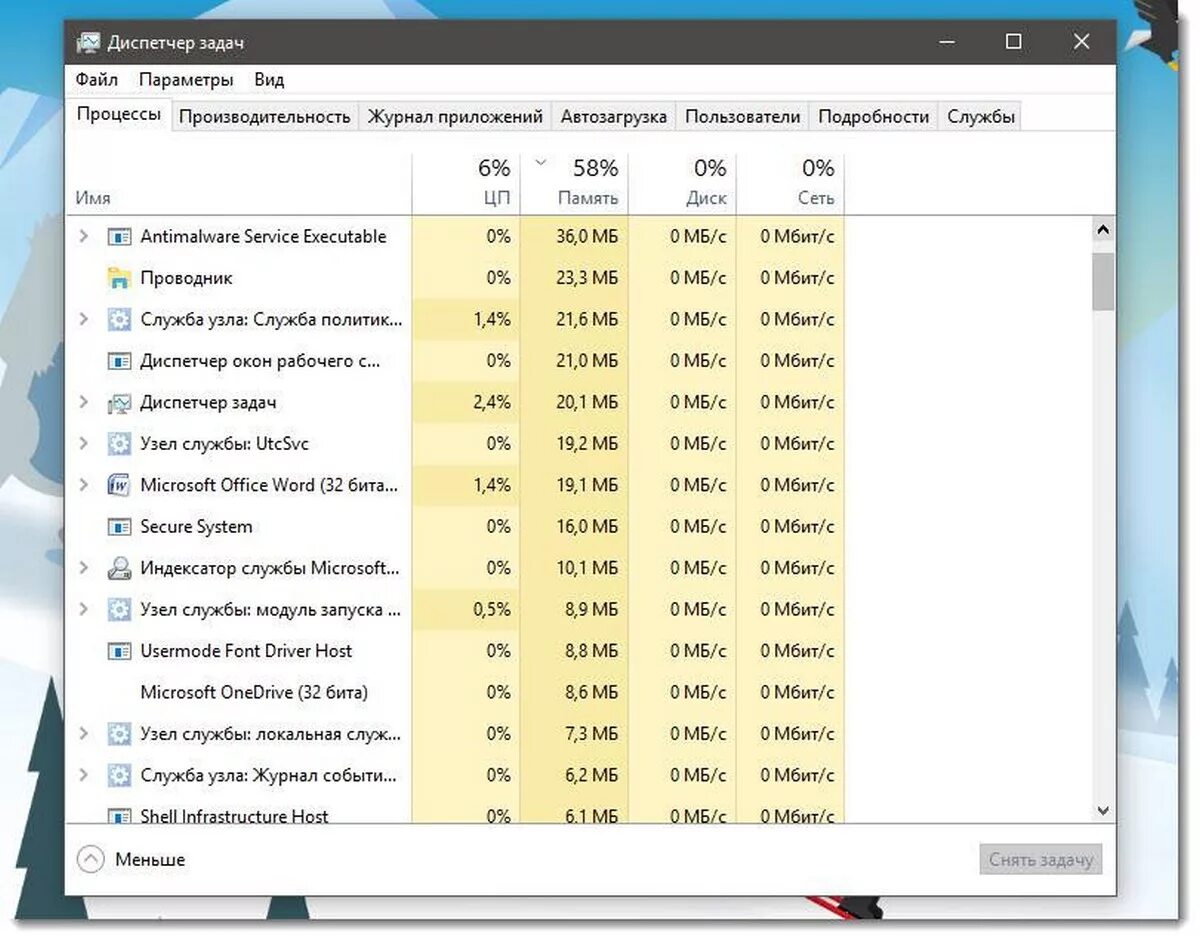Open the Файл menu
Screen dimensions: 1200x941
pos(97,80)
